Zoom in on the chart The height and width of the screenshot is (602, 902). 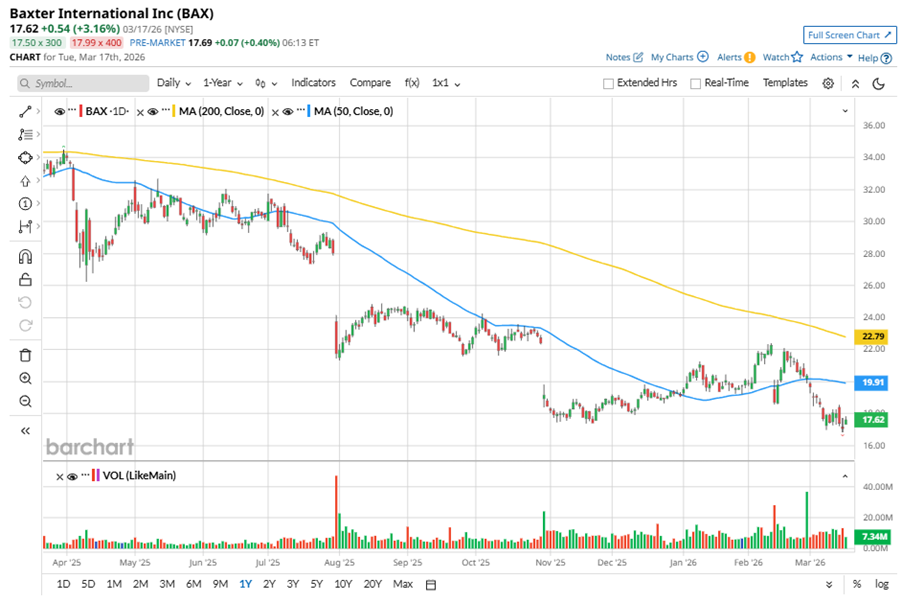25,378
